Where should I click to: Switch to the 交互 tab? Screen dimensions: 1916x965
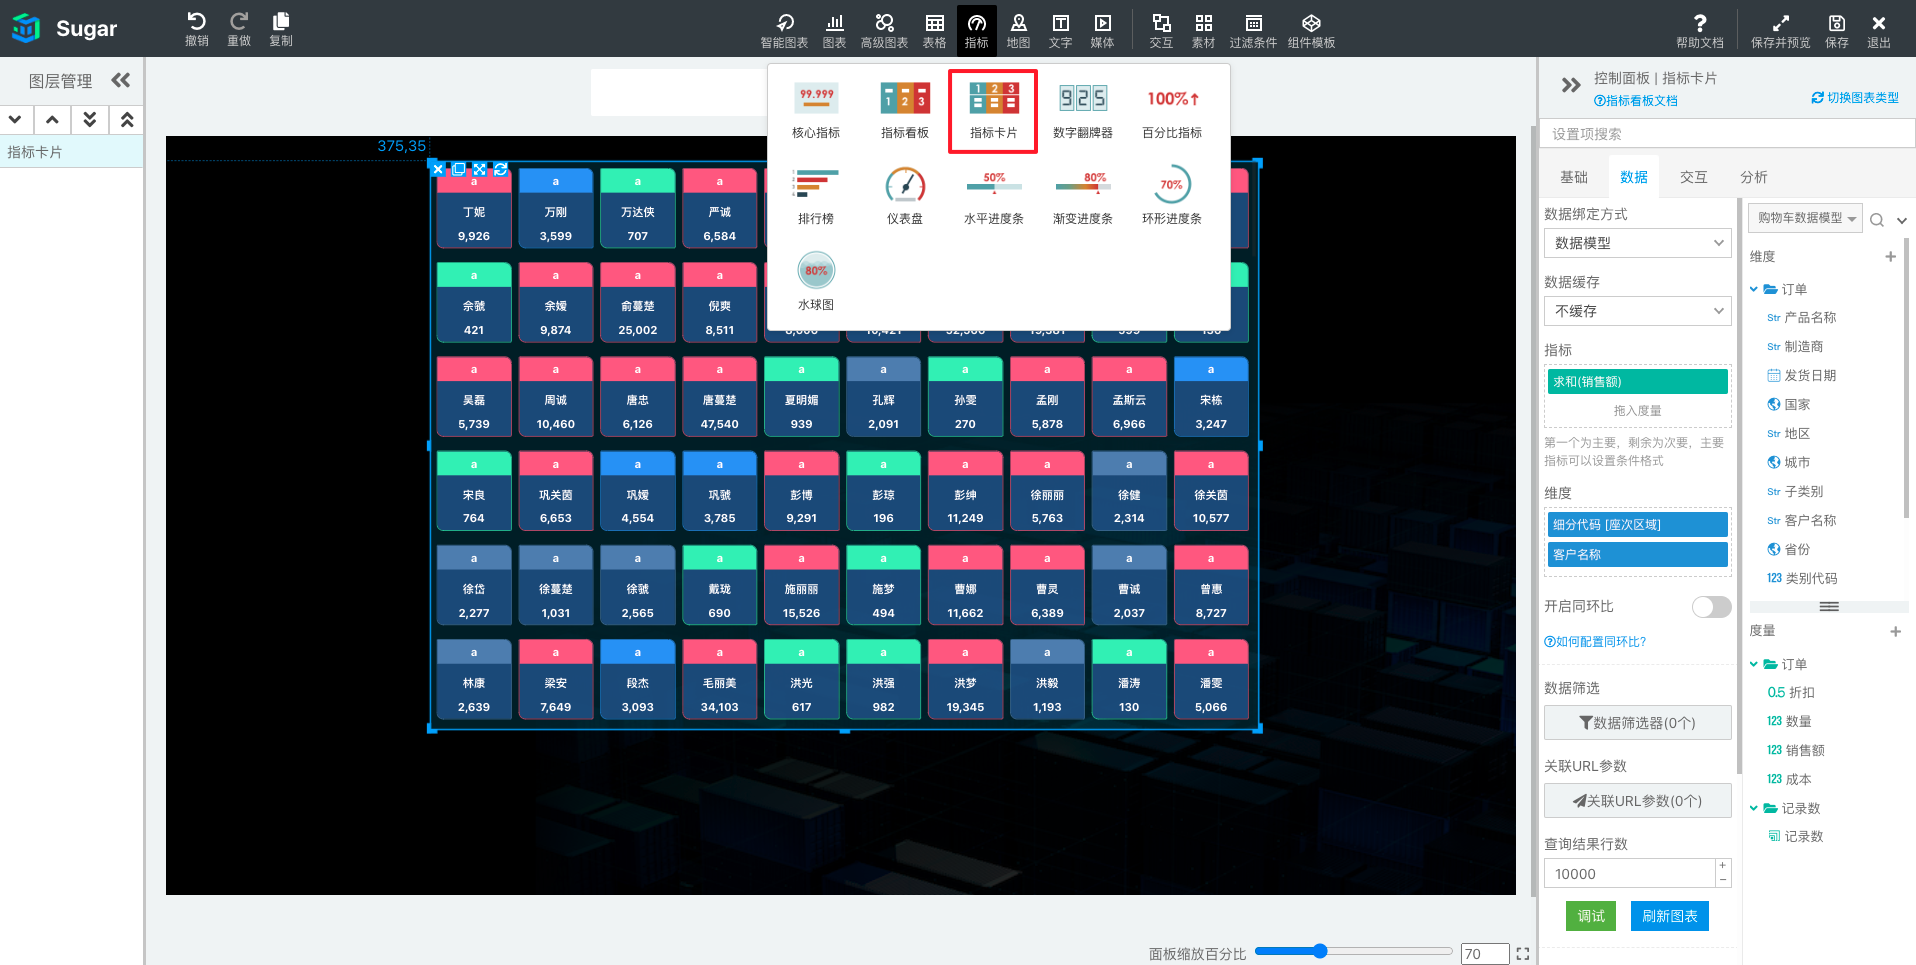[1693, 177]
